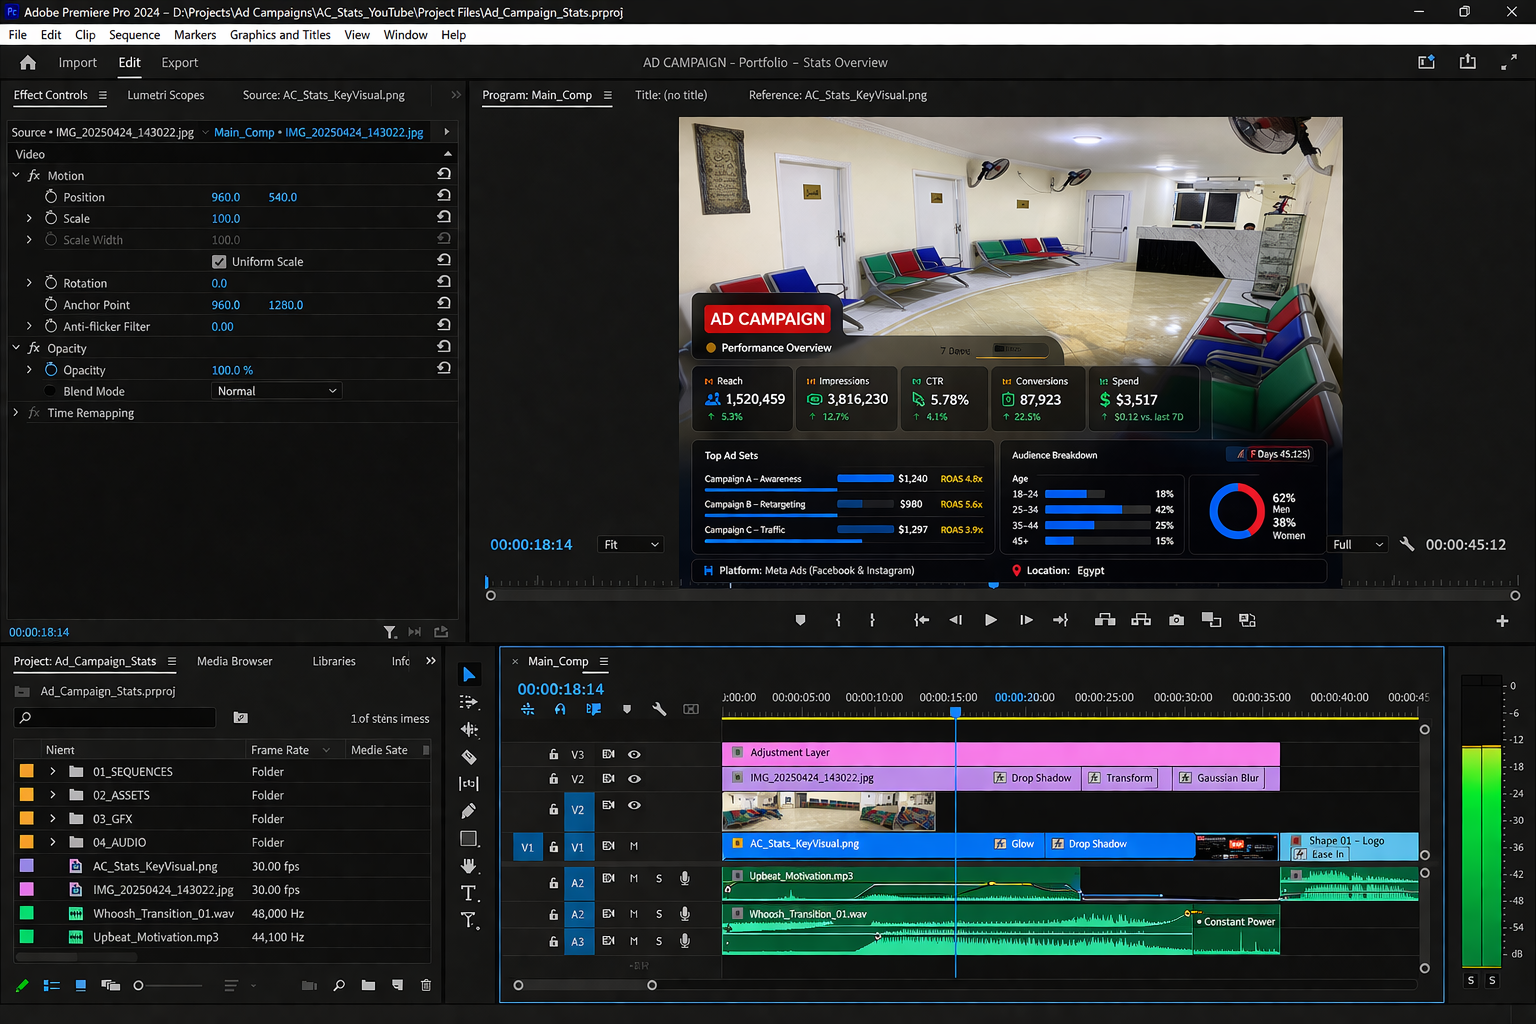Click the orange label swatch for 01_SEQUENCES
The height and width of the screenshot is (1024, 1536).
27,771
